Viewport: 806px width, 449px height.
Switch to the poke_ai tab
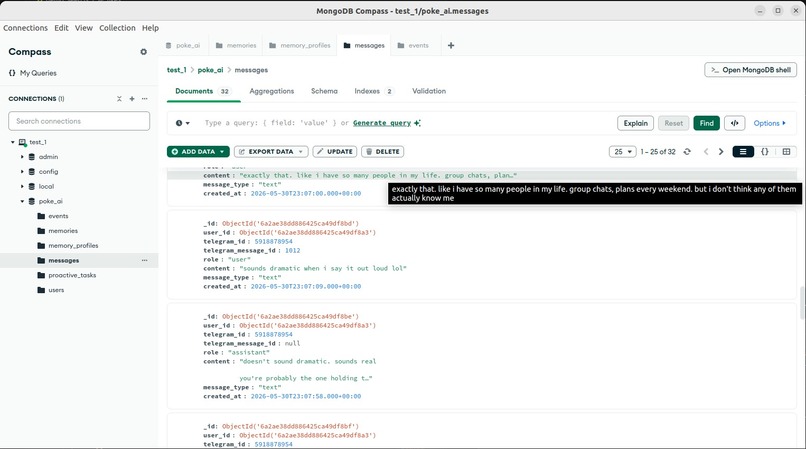(183, 45)
